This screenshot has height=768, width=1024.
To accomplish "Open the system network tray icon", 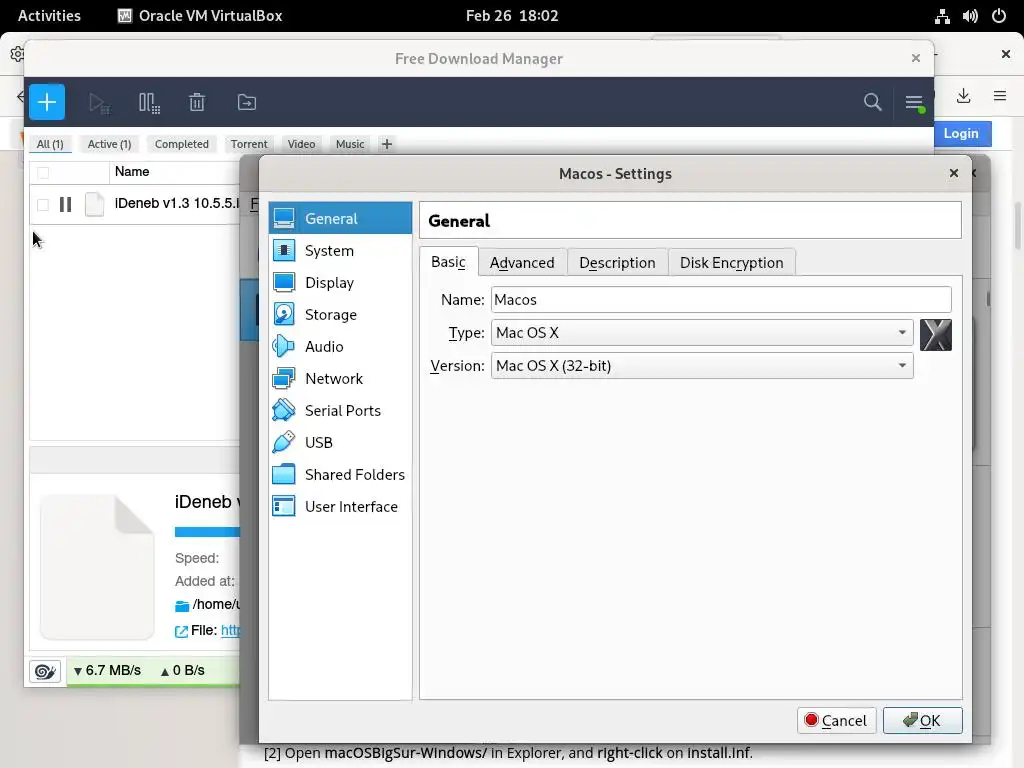I will point(942,16).
